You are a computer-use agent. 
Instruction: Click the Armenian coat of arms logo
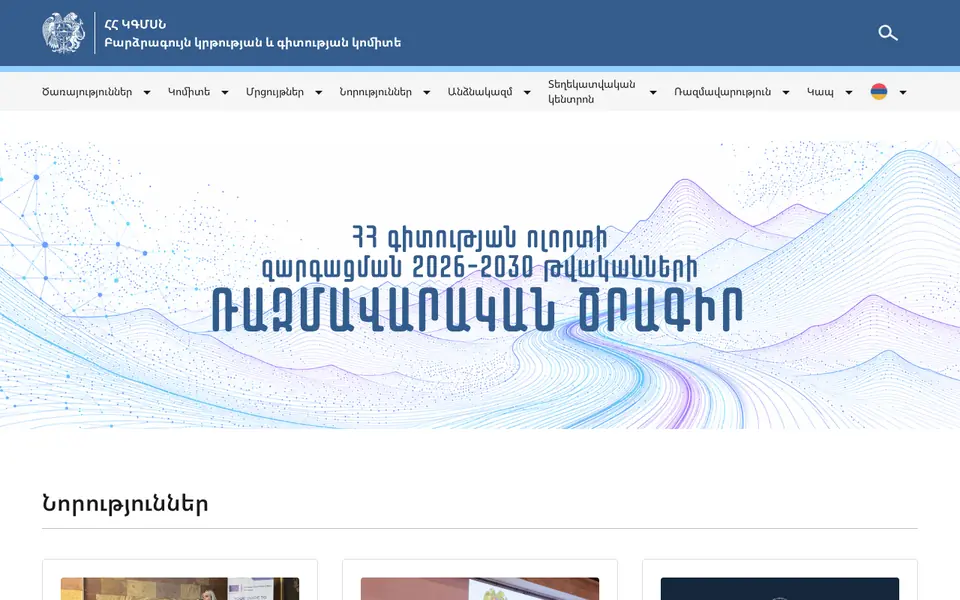tap(64, 32)
